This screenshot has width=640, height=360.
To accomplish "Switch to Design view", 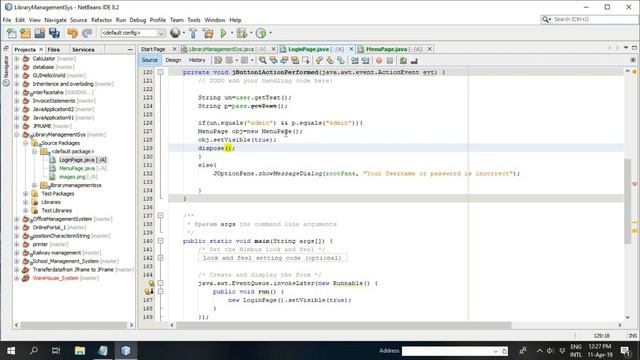I will point(173,60).
